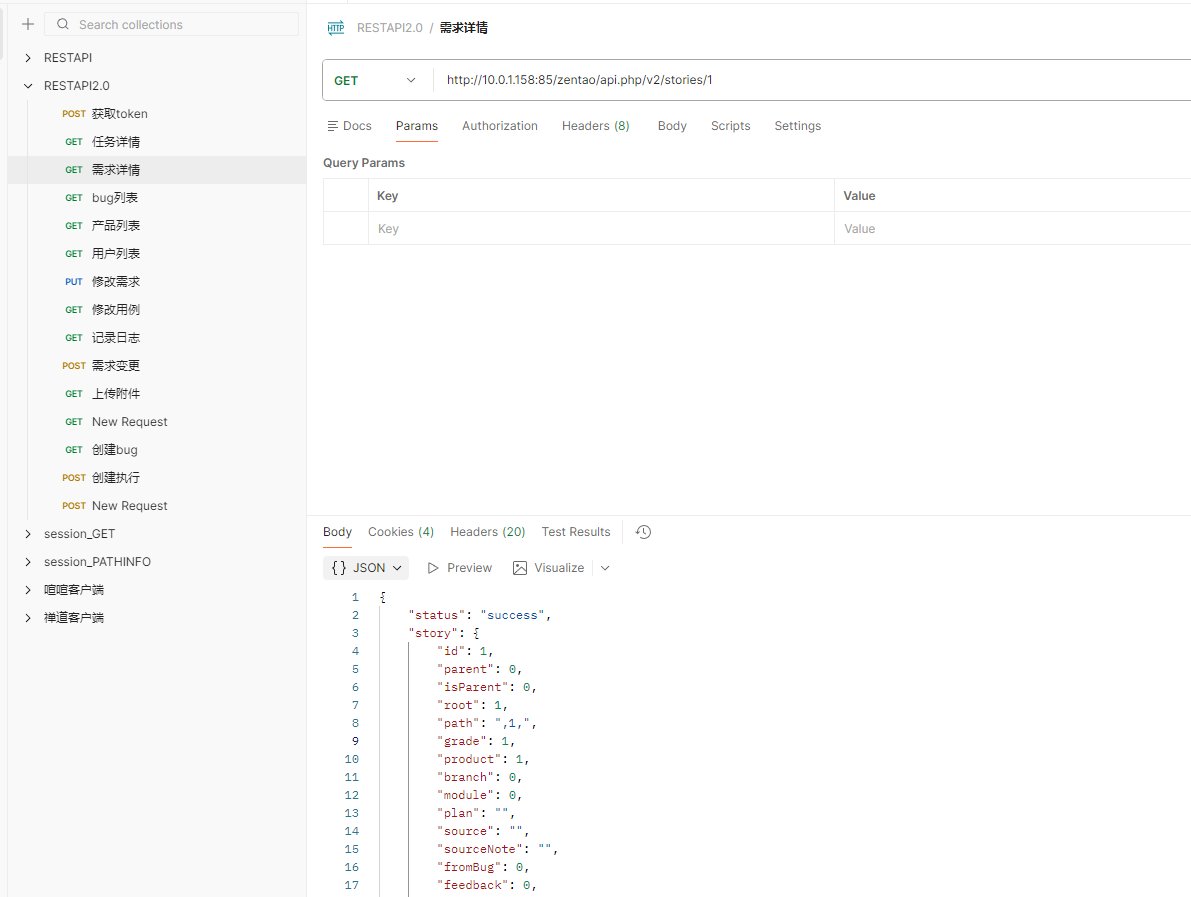Open the GET 上传附件 request
Screen dimensions: 1191x897
[x=157, y=394]
